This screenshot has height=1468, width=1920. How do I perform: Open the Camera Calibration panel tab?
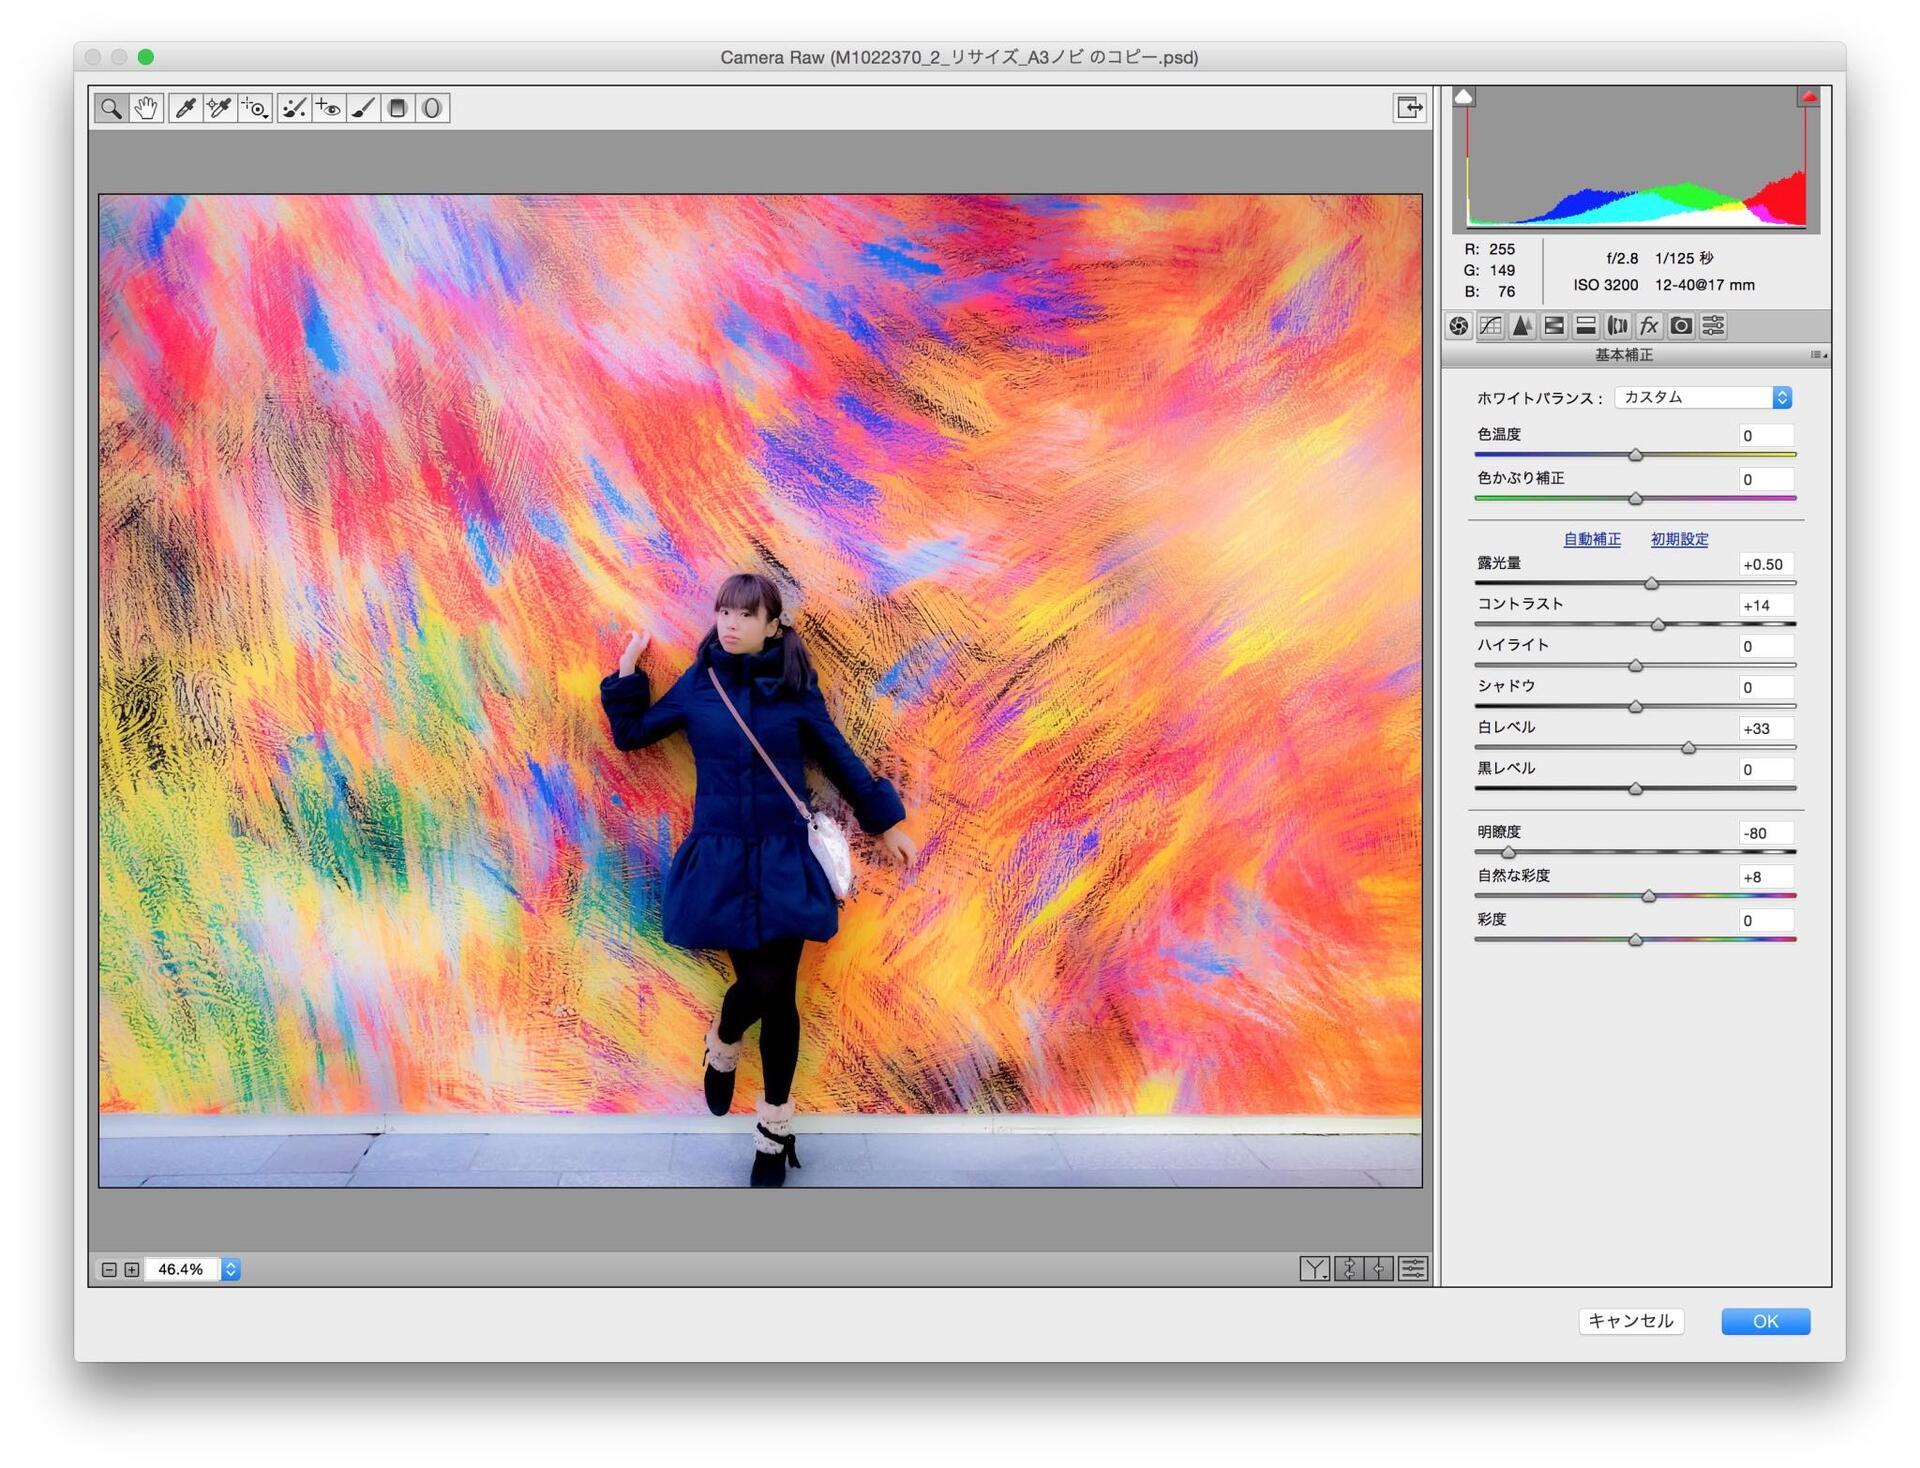[x=1681, y=326]
